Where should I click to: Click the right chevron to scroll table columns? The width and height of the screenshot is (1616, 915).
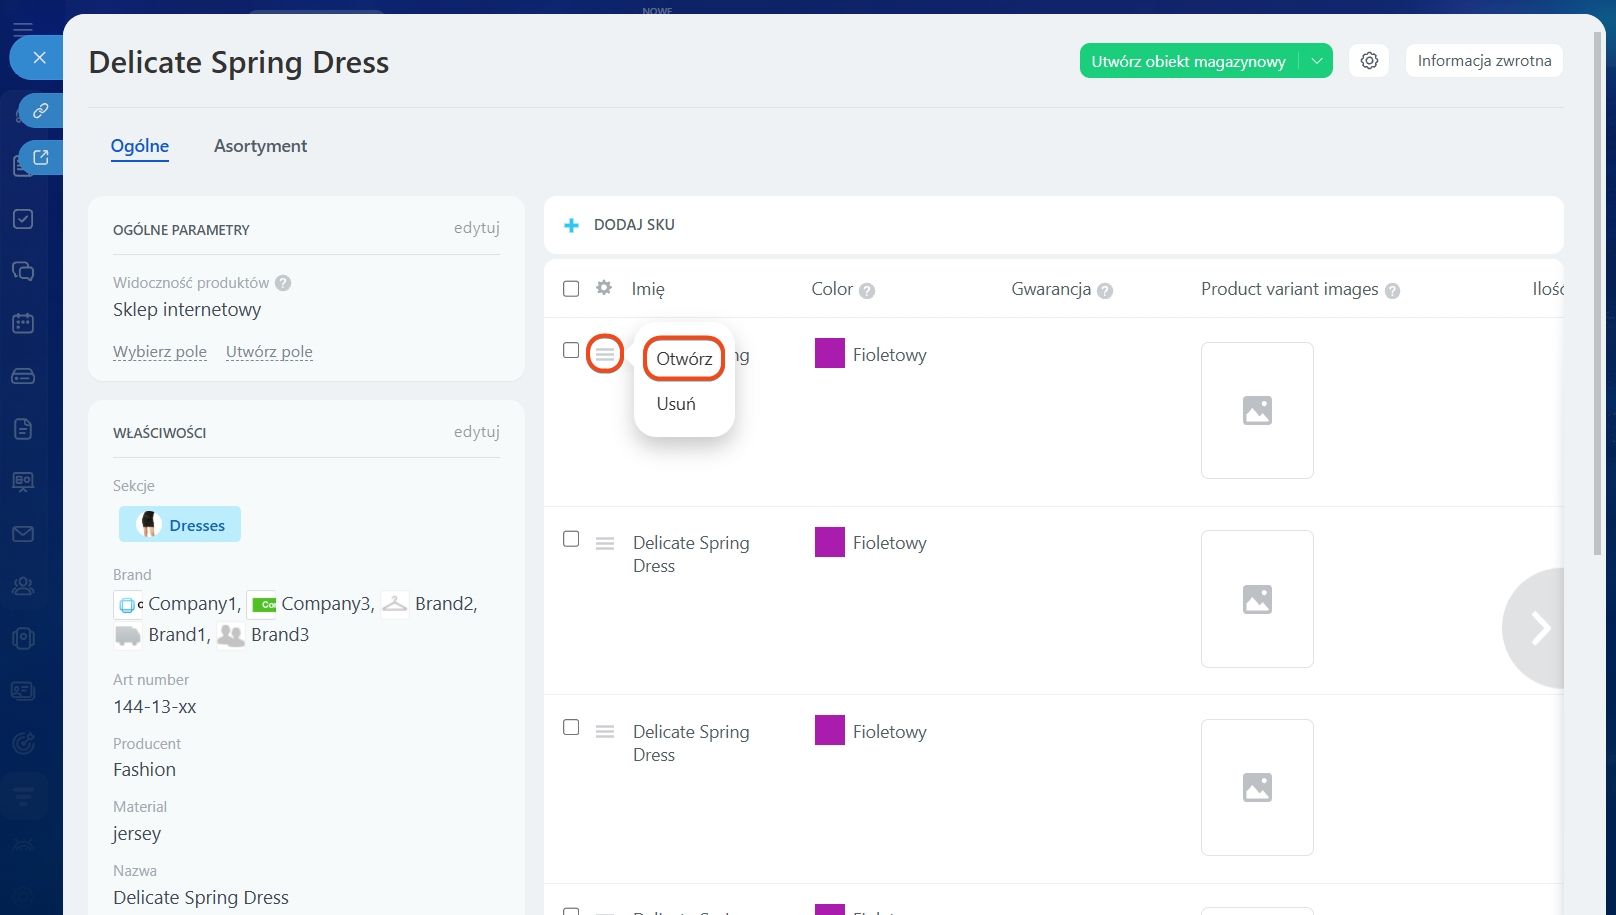coord(1540,628)
